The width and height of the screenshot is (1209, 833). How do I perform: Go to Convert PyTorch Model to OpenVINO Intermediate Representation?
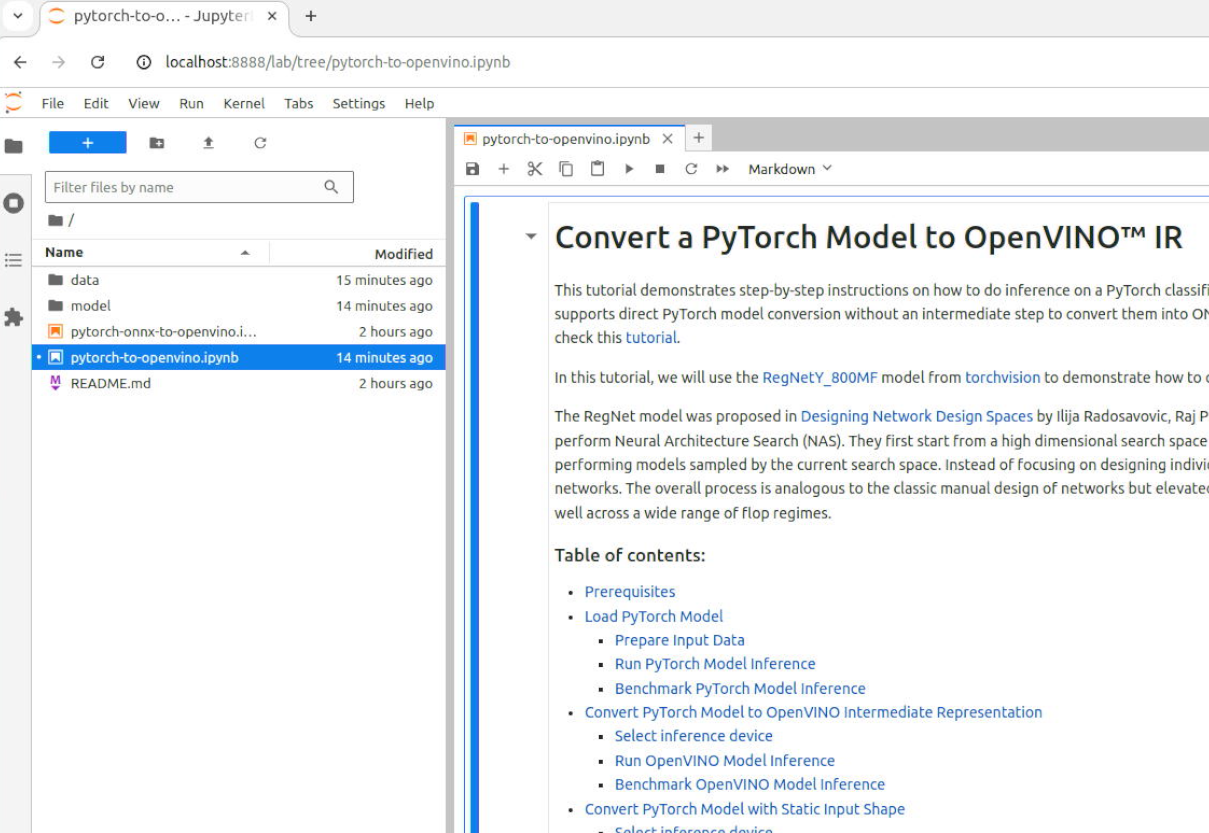pos(813,713)
